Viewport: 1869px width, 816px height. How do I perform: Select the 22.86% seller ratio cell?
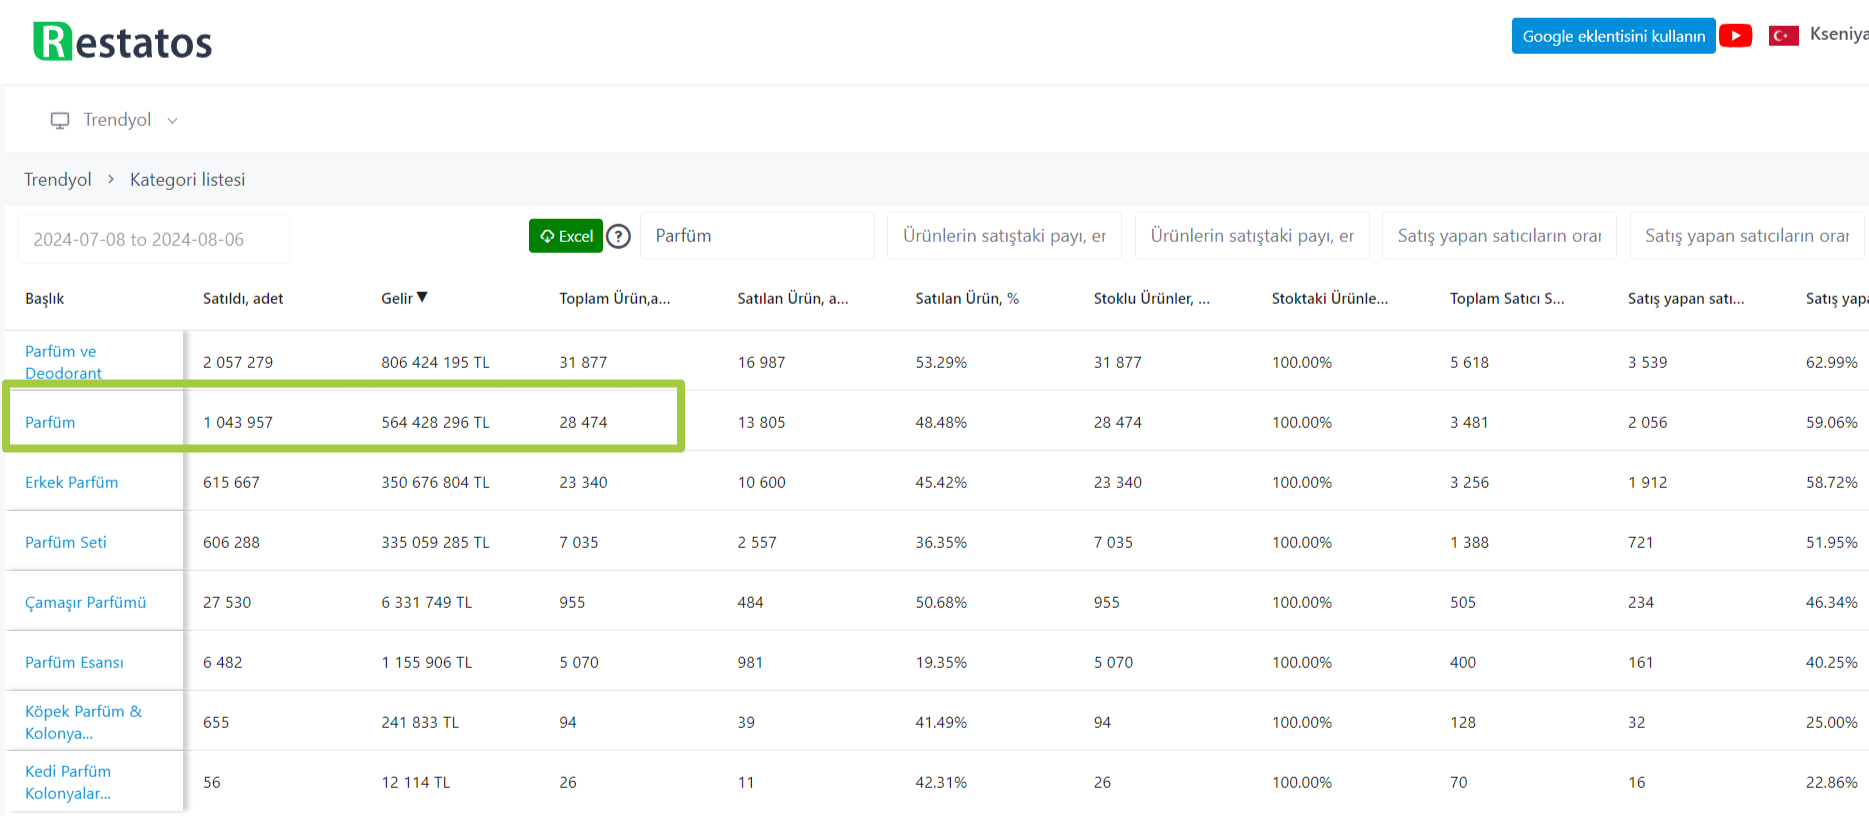pyautogui.click(x=1831, y=782)
